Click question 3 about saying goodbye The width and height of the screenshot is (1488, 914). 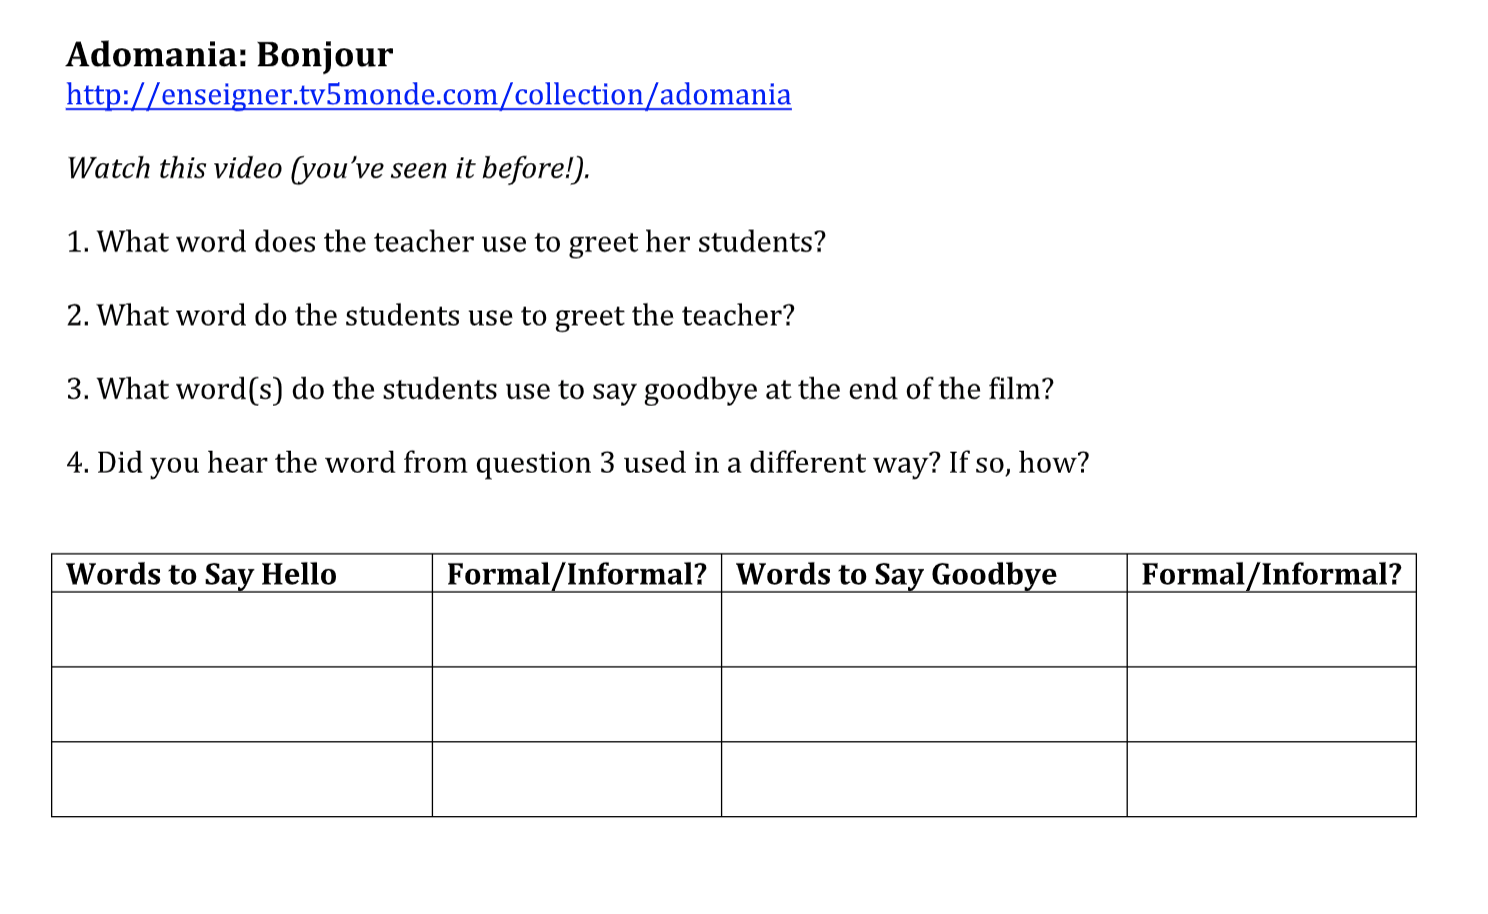click(x=560, y=389)
